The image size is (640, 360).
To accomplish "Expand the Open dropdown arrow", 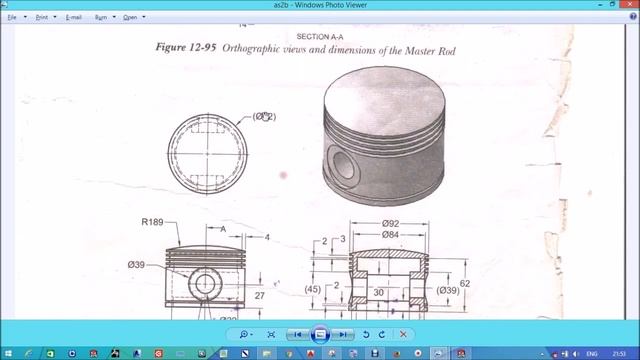I will point(144,17).
